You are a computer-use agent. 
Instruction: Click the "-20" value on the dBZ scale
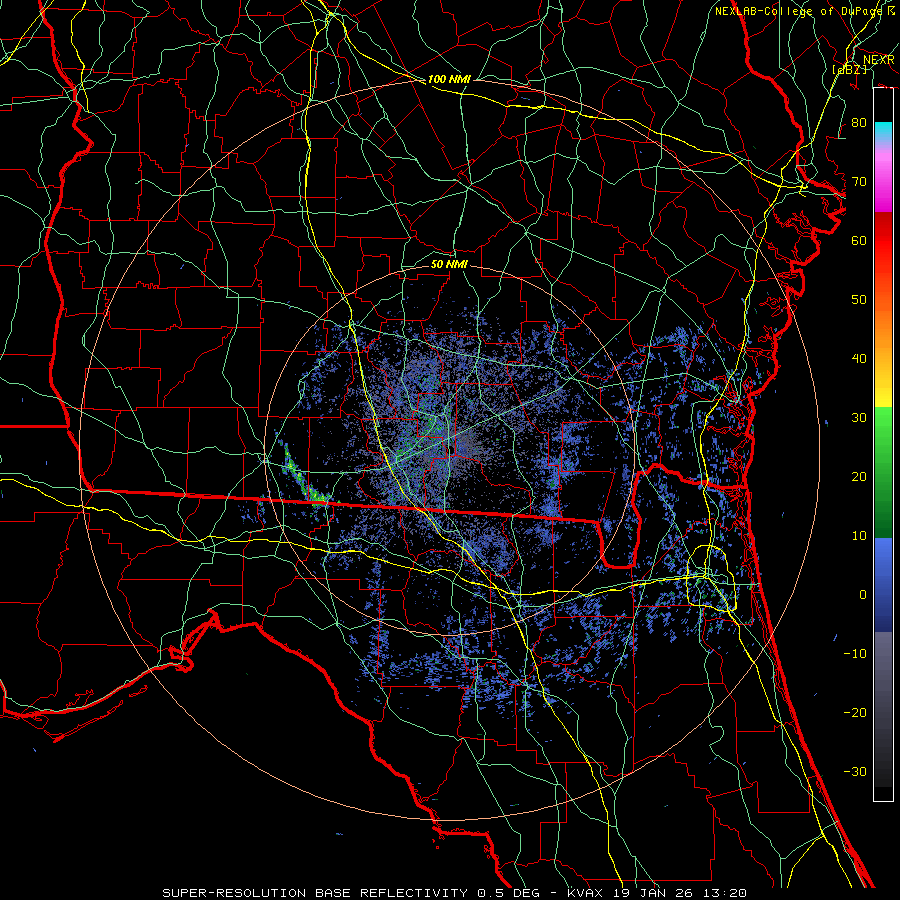pyautogui.click(x=855, y=712)
